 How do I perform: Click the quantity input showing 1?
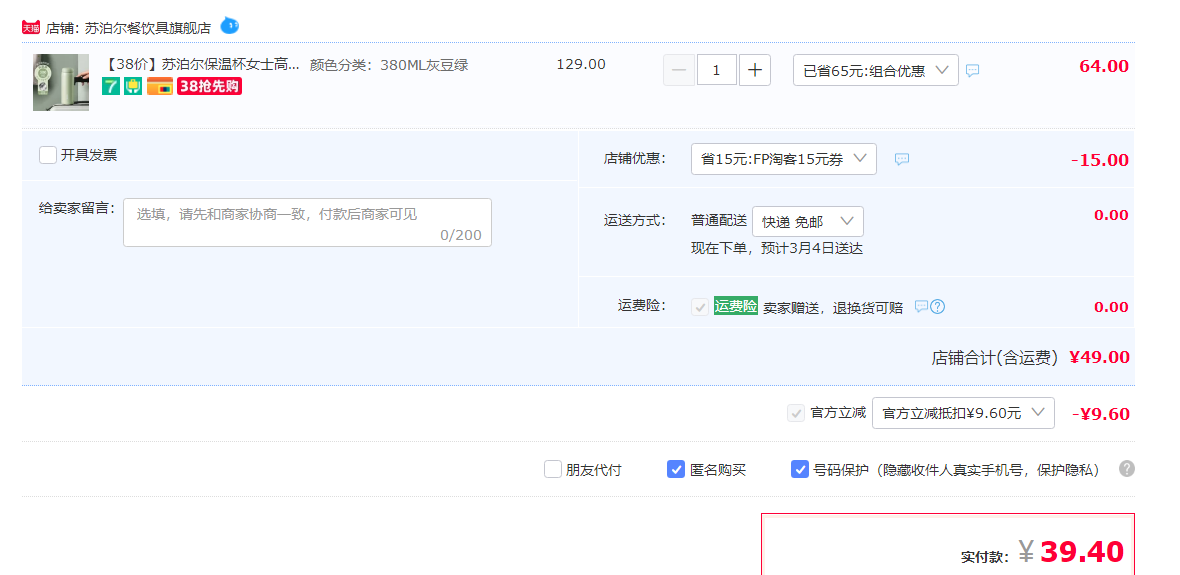(x=716, y=70)
